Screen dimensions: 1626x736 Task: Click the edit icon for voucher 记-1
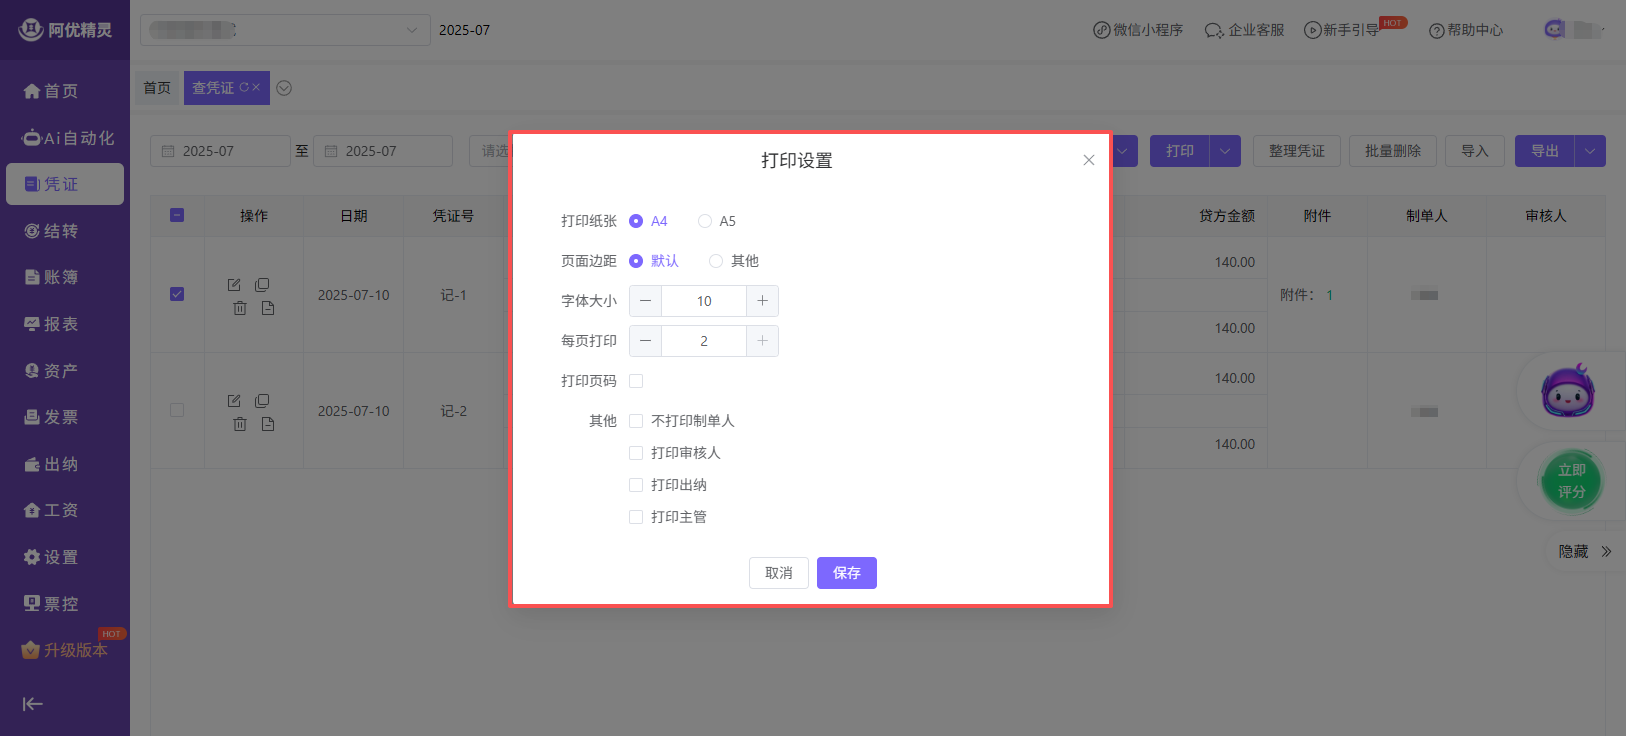pyautogui.click(x=234, y=285)
